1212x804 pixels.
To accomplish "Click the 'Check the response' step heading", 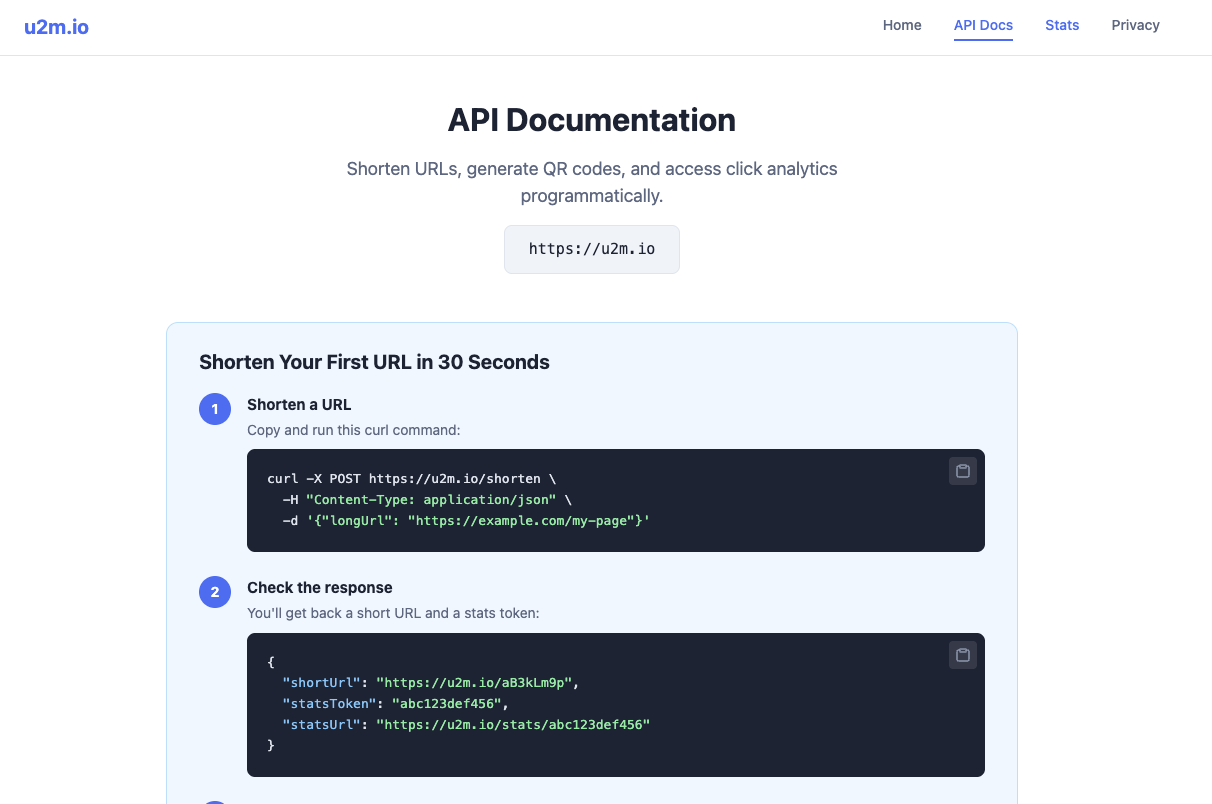I will [x=319, y=587].
